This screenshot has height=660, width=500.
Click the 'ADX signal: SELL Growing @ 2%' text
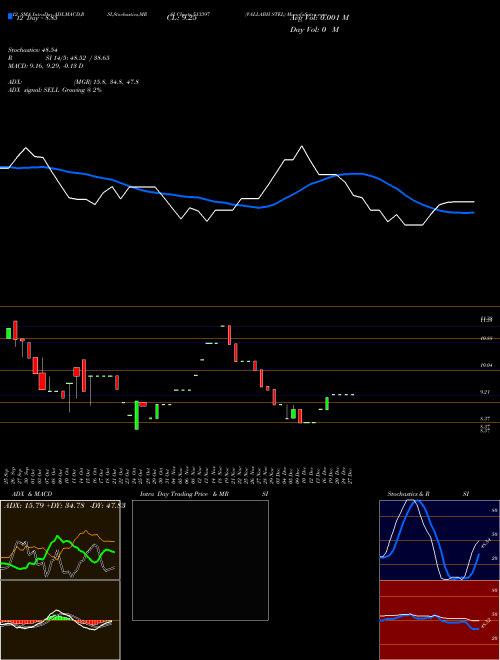coord(55,90)
